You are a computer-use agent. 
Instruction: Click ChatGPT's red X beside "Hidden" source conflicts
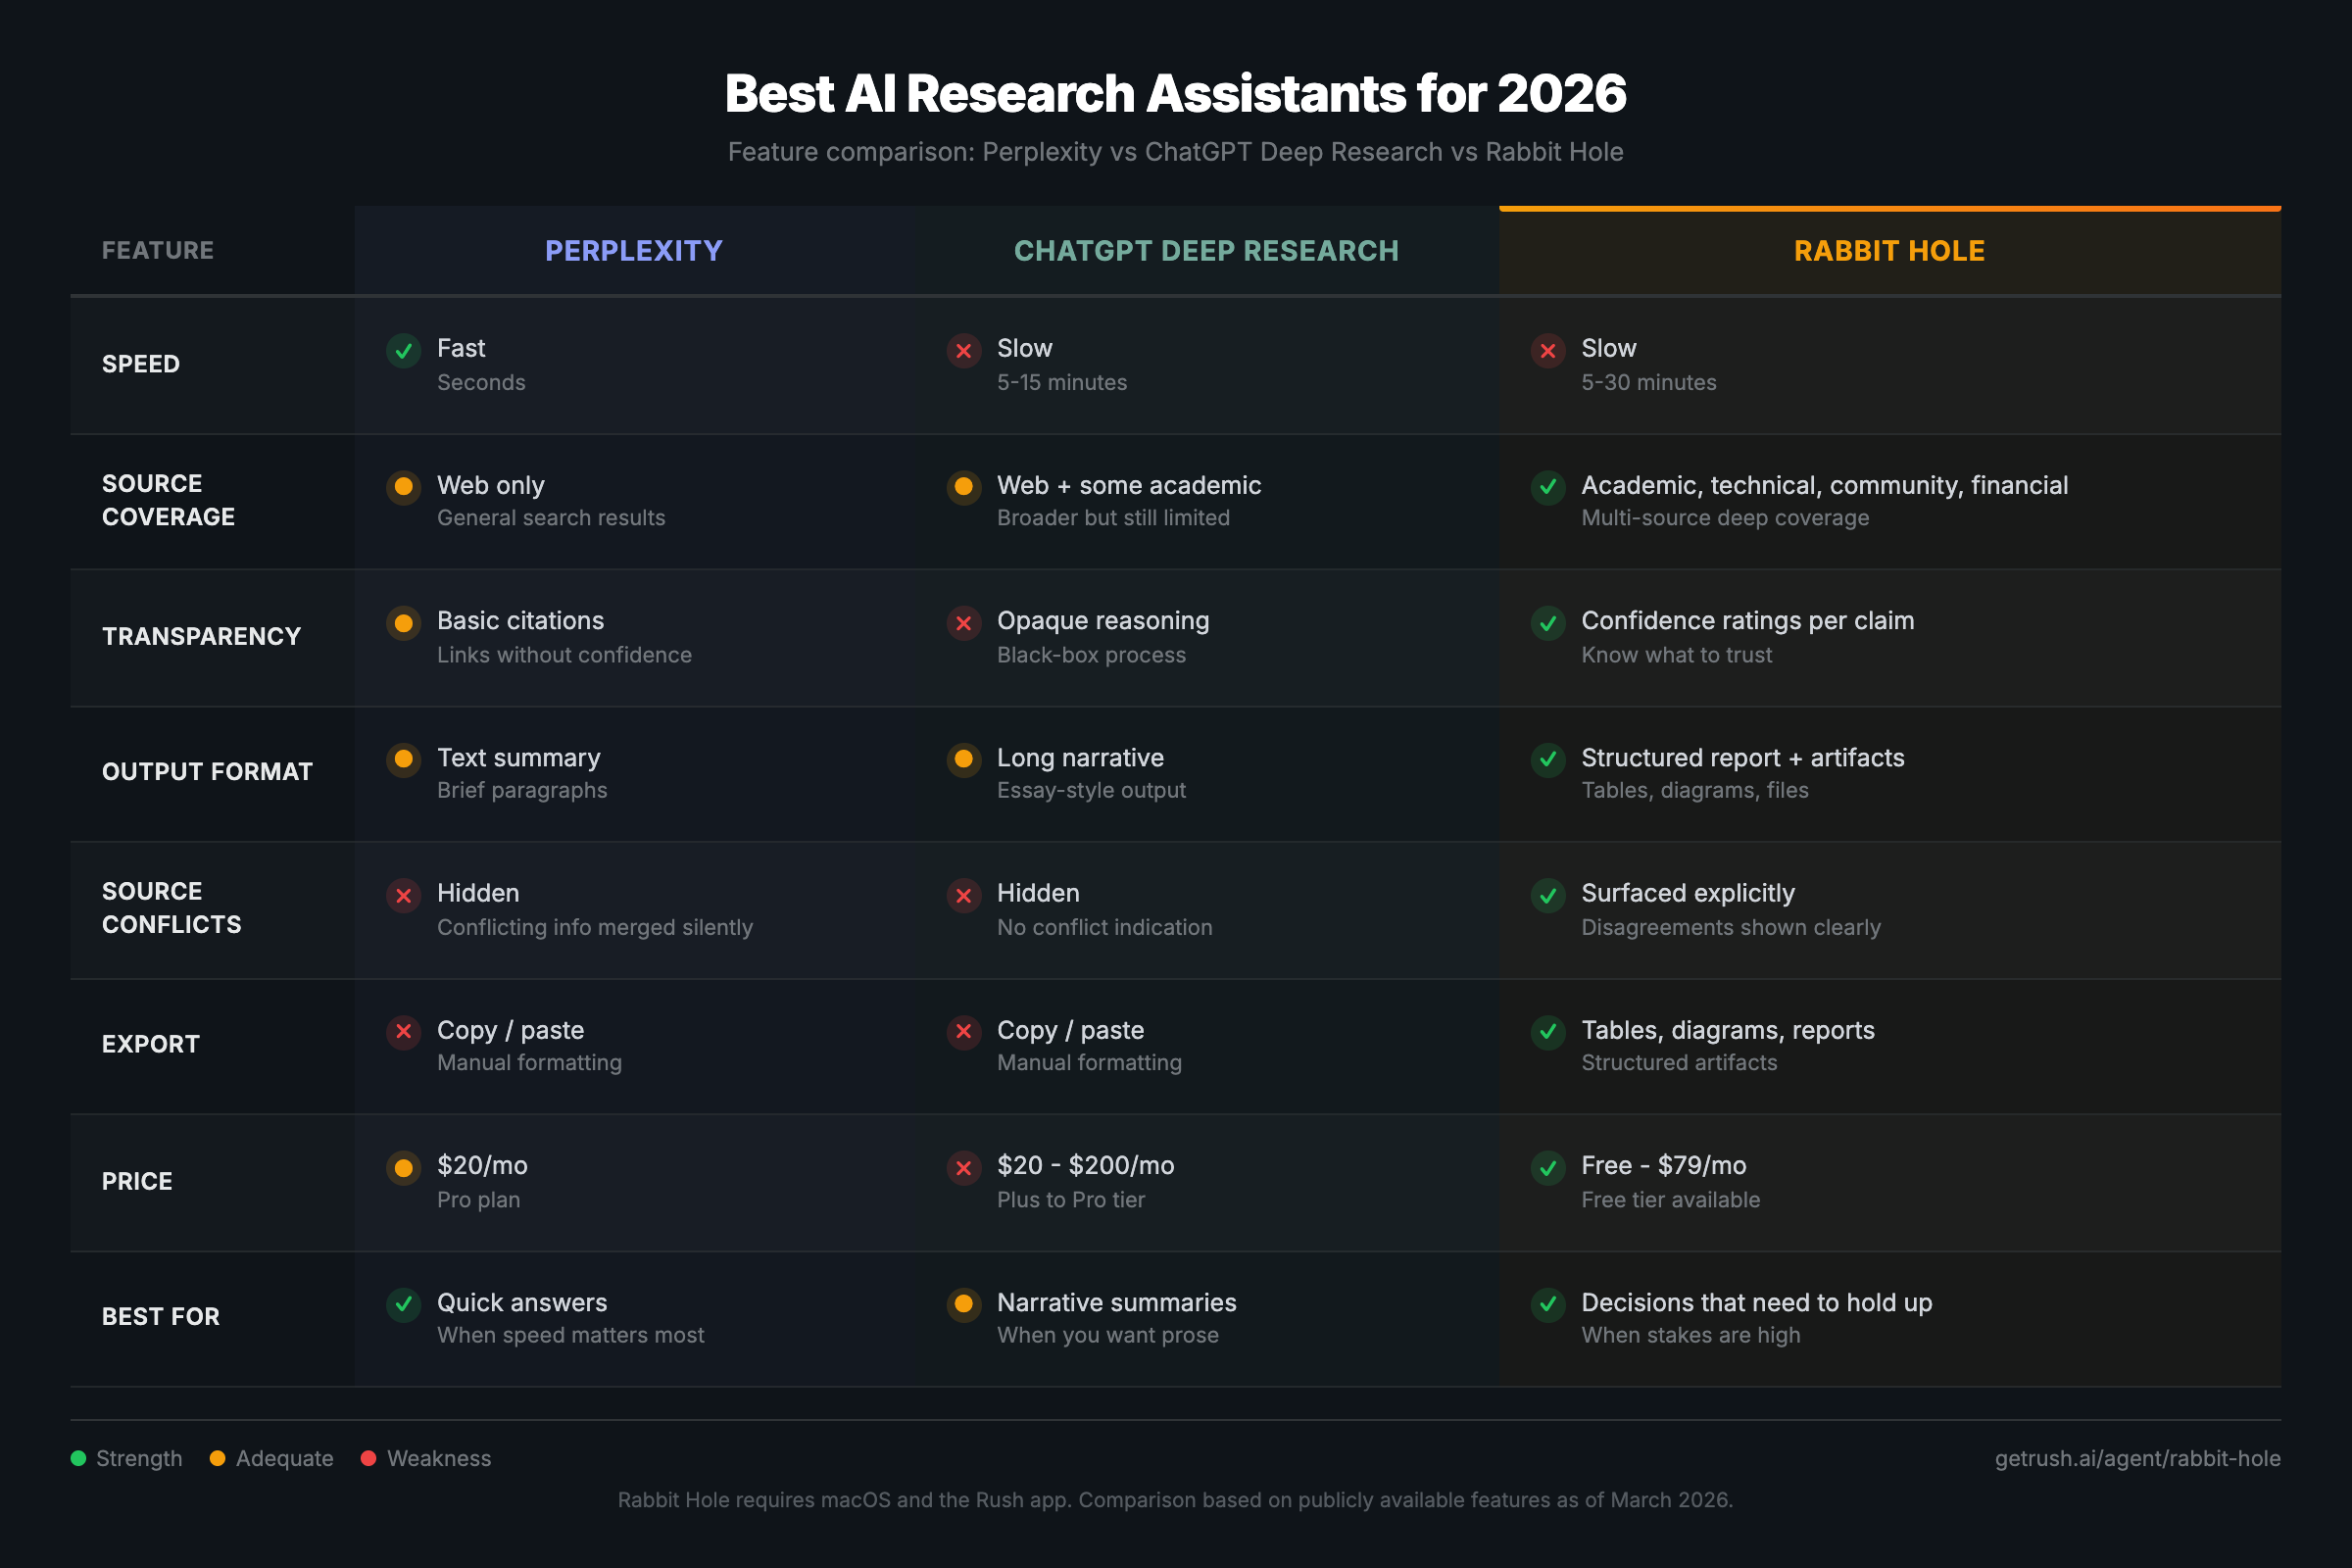coord(963,895)
